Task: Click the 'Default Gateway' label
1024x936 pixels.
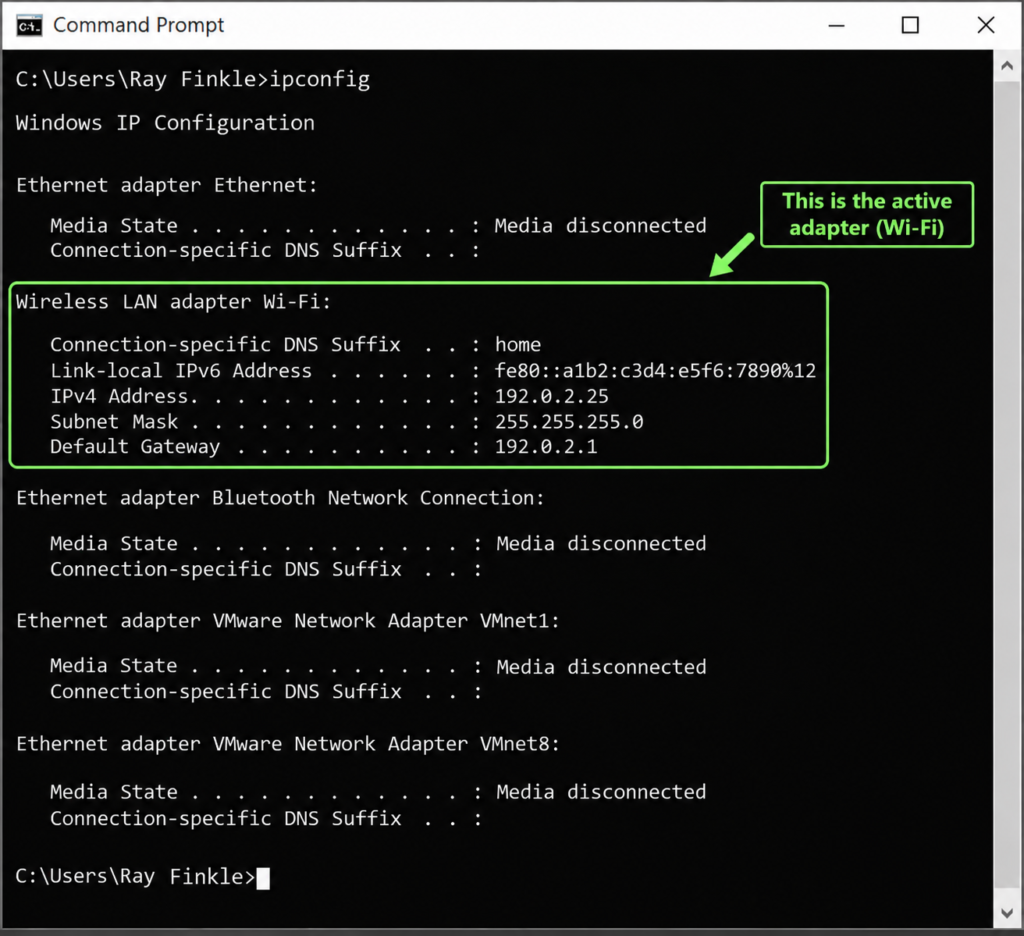Action: (x=135, y=447)
